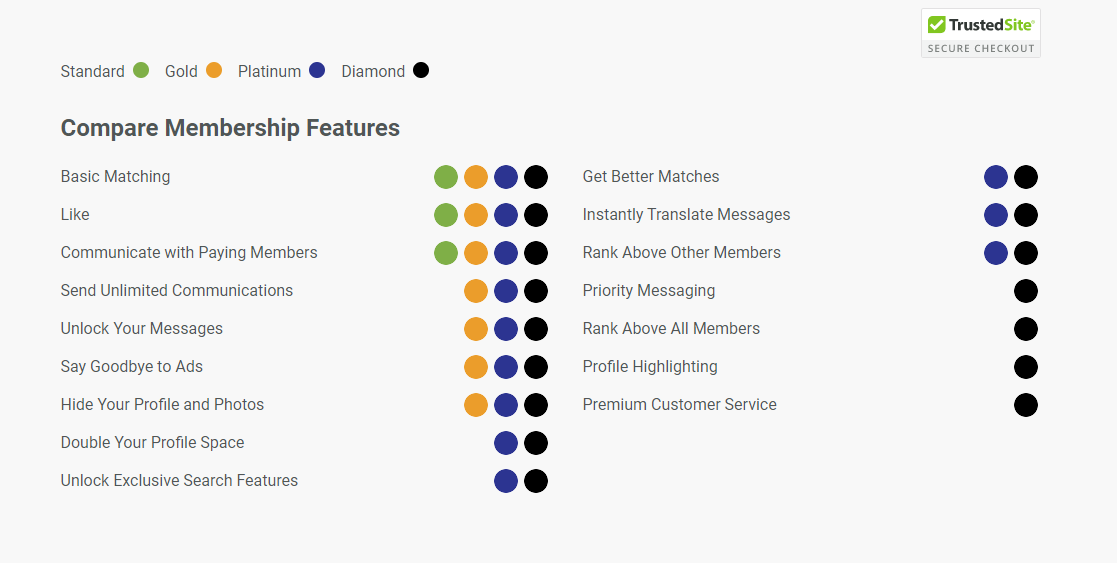This screenshot has width=1117, height=563.
Task: Click Diamond dot for Premium Customer Service
Action: (x=1026, y=405)
